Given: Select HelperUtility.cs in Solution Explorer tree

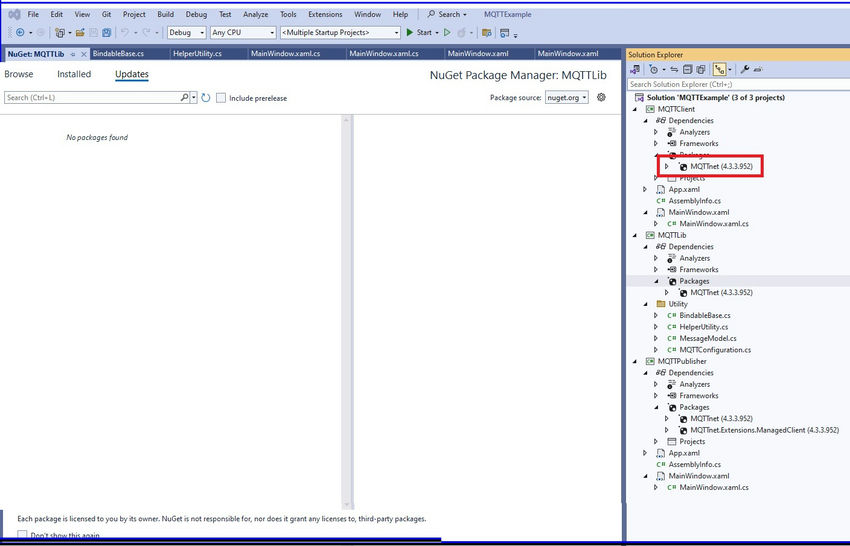Looking at the screenshot, I should click(703, 327).
